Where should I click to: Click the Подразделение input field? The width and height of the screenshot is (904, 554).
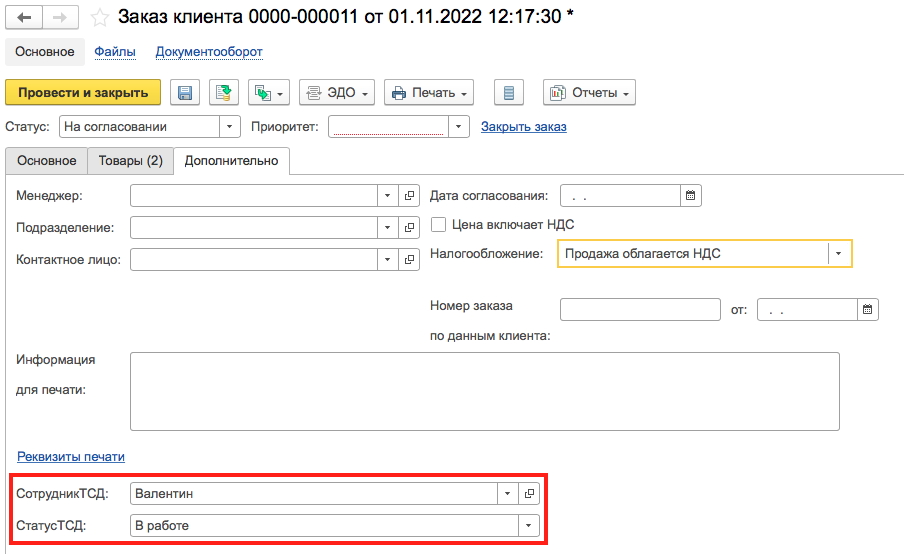tap(254, 228)
